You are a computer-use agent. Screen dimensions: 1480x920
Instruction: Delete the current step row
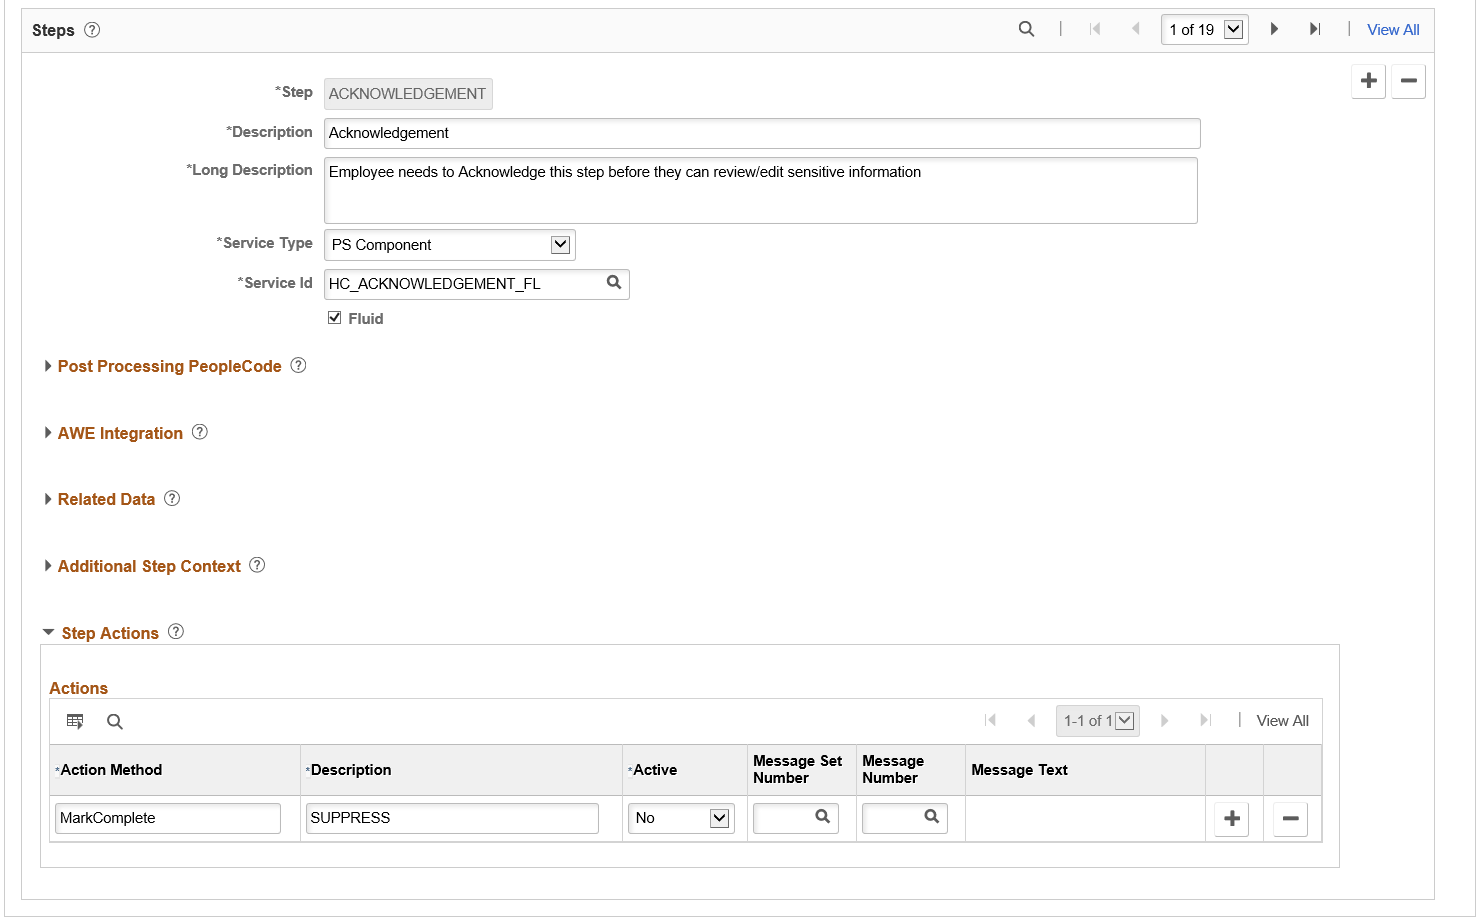tap(1408, 81)
